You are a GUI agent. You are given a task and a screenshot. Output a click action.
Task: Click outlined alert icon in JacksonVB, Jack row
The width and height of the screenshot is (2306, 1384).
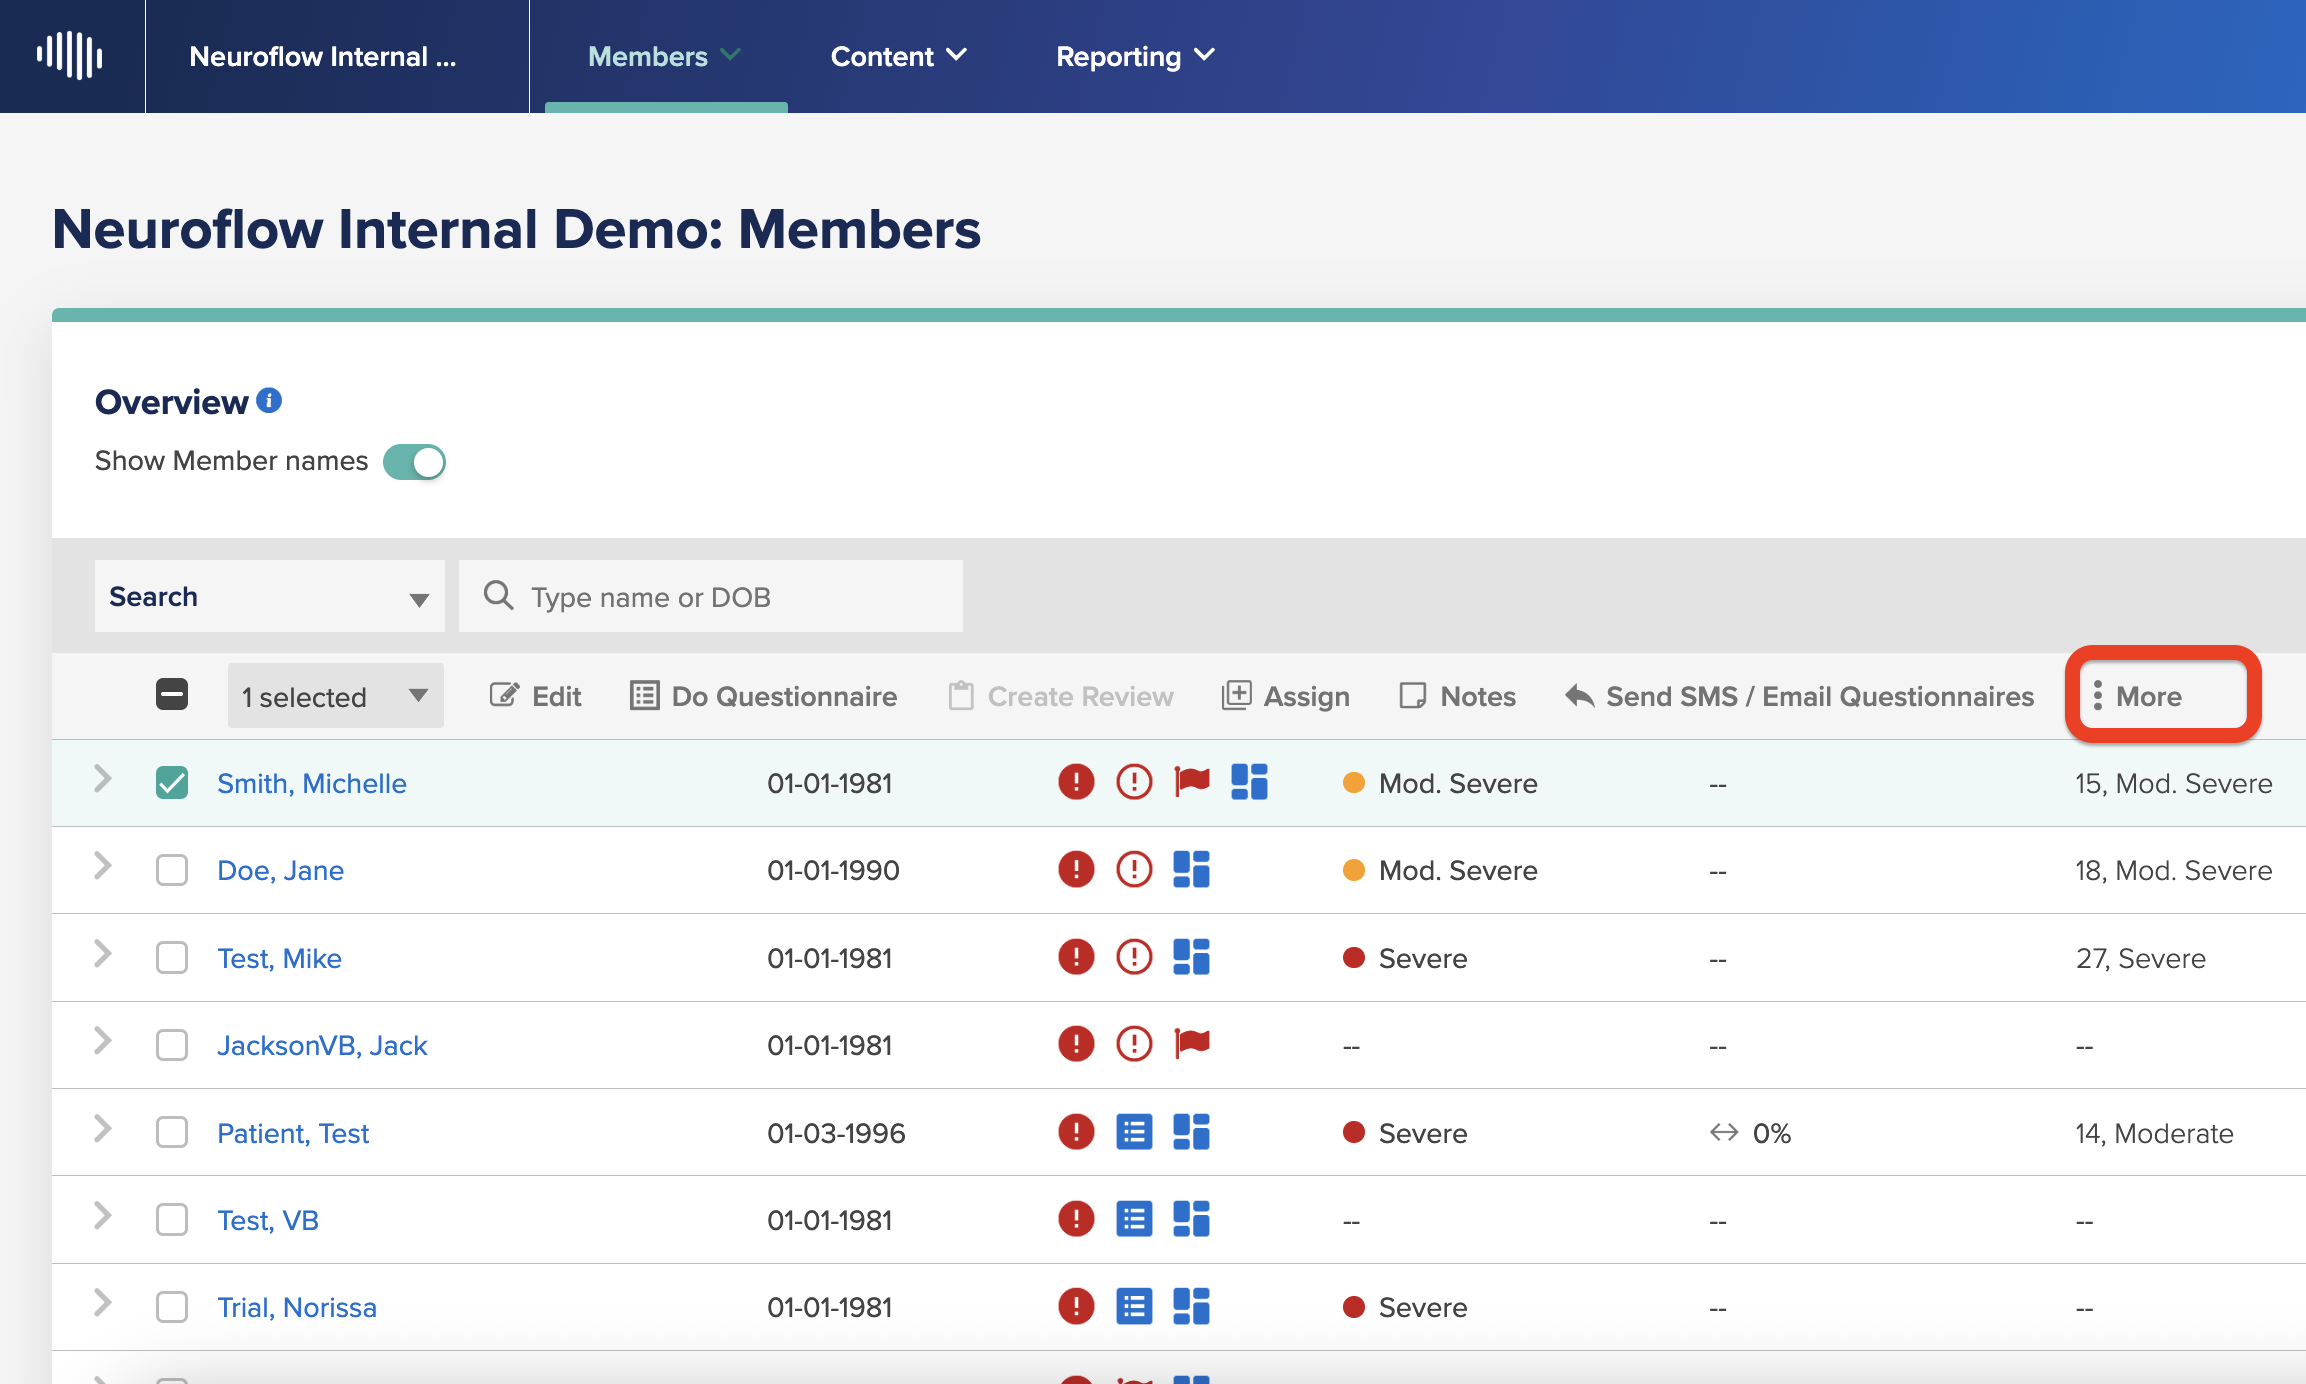coord(1134,1044)
